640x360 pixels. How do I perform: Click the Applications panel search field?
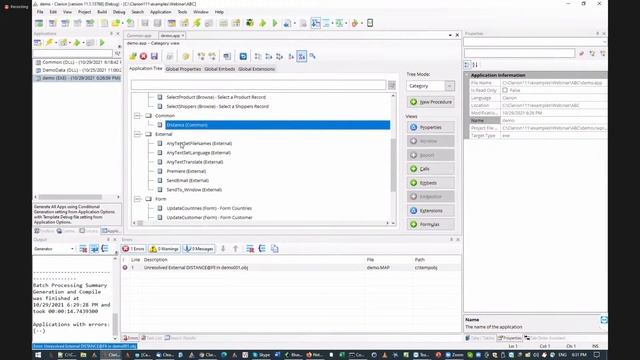[x=73, y=53]
